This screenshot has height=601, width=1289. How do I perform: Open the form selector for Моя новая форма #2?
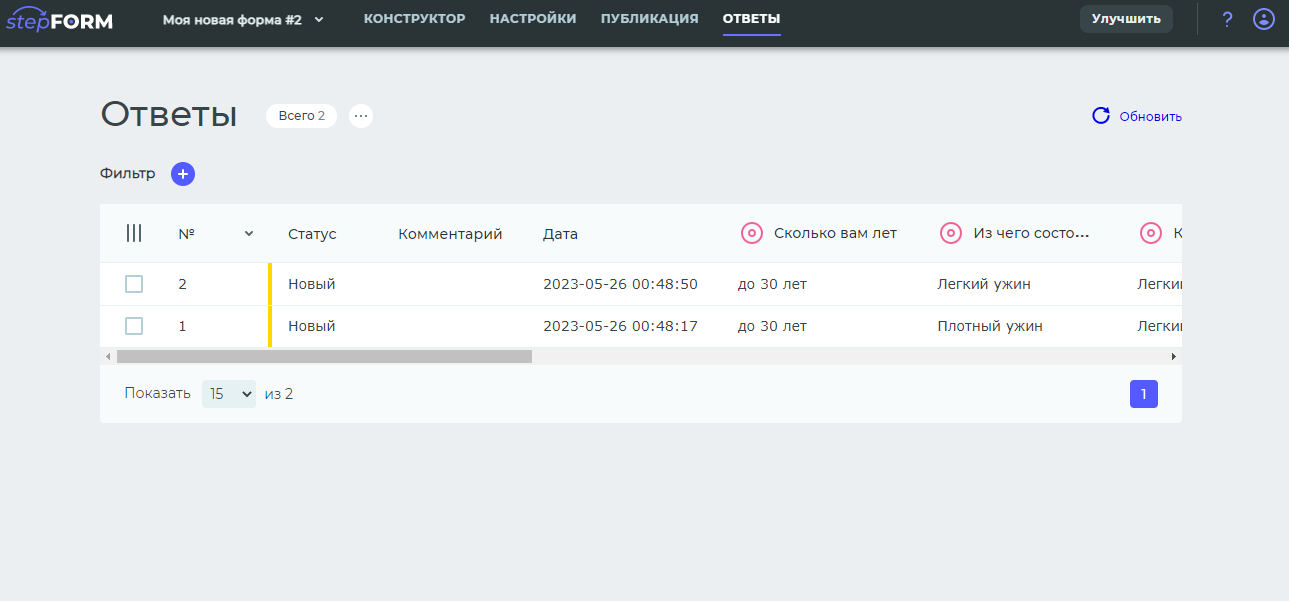318,19
